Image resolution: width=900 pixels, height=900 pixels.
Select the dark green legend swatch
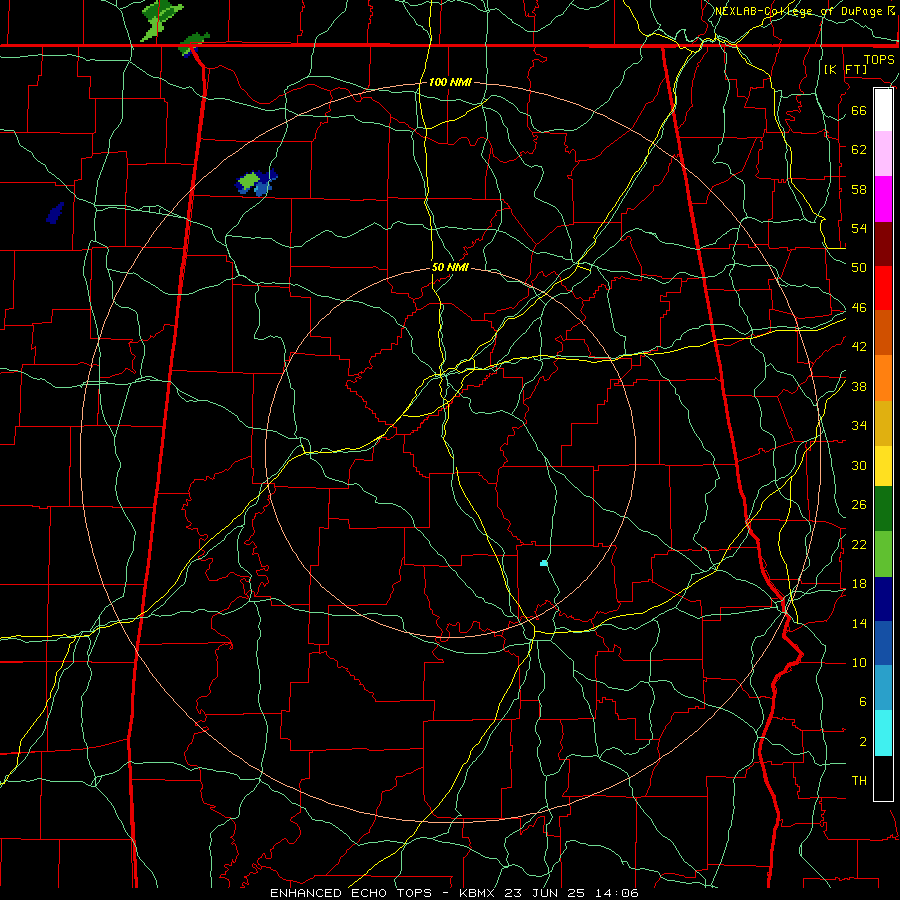[x=883, y=509]
